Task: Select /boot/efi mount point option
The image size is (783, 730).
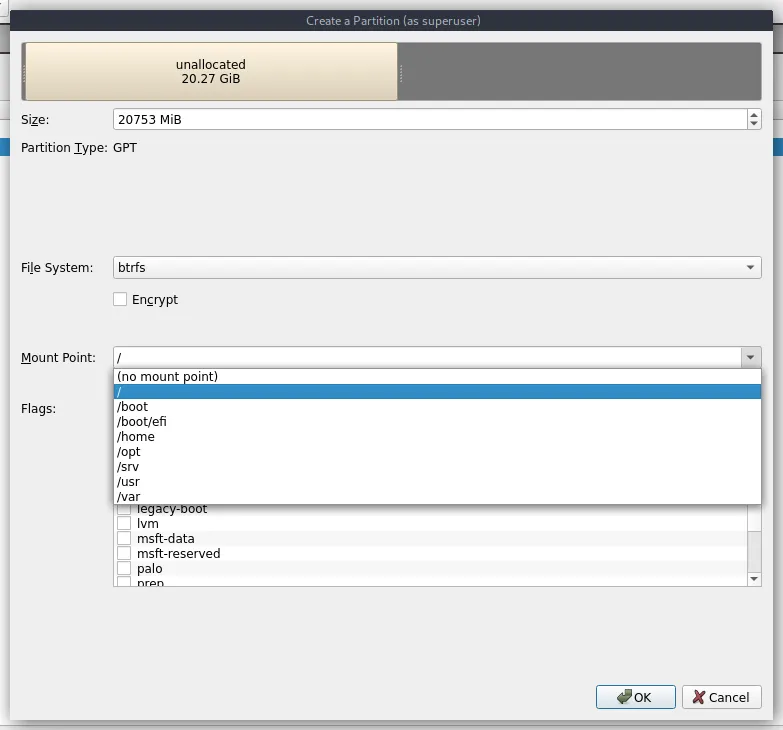Action: point(437,421)
